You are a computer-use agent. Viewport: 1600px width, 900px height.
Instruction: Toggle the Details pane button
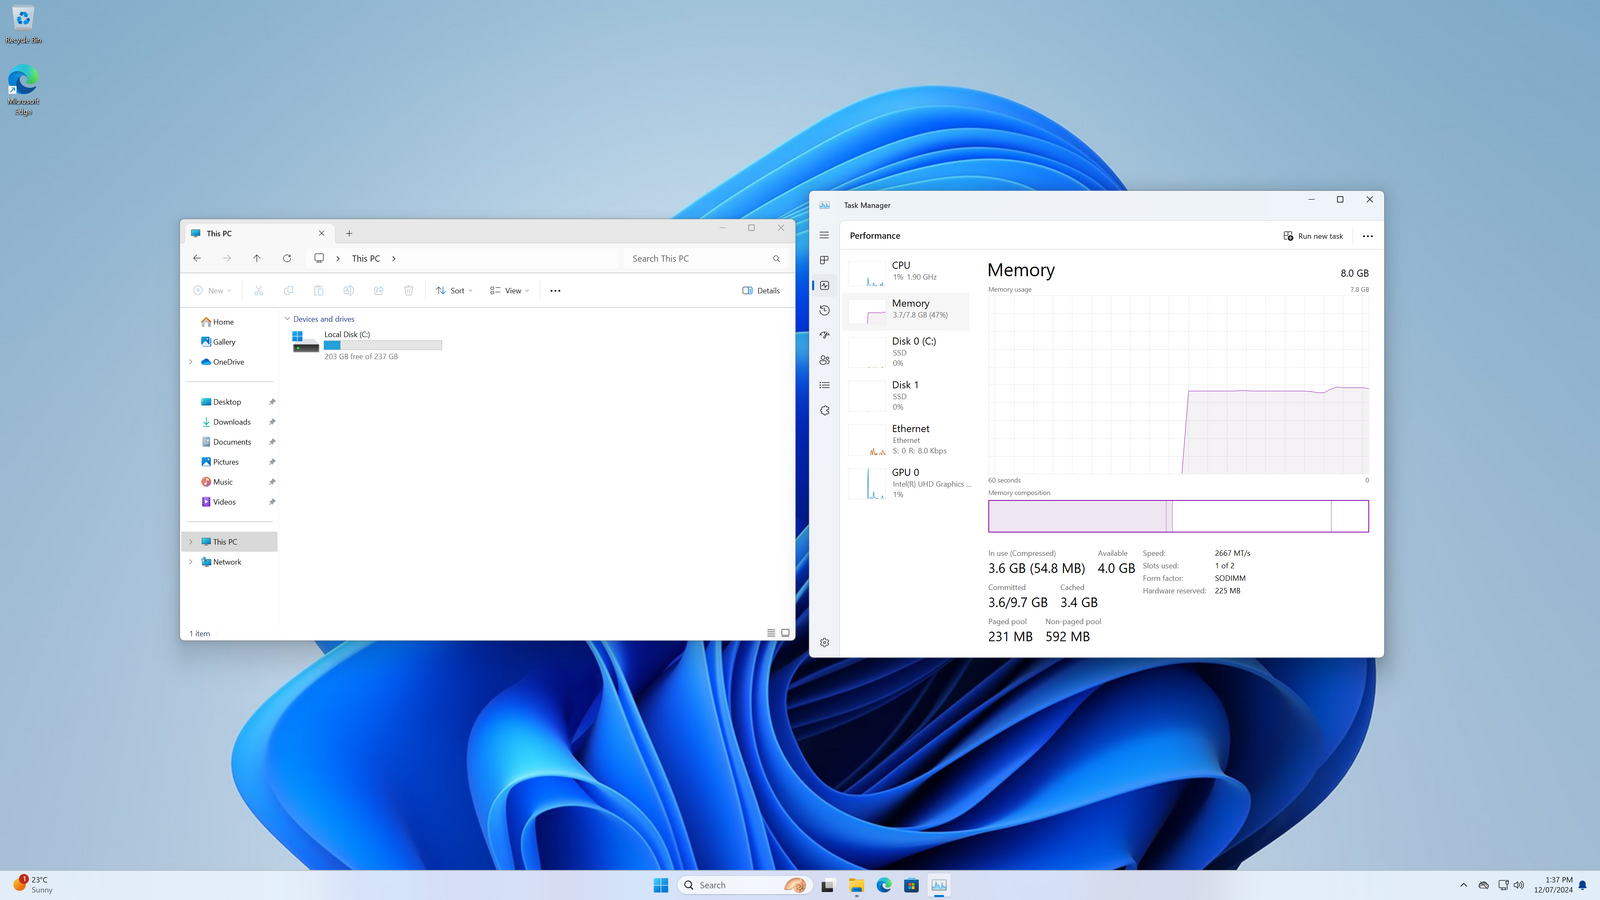(x=761, y=290)
